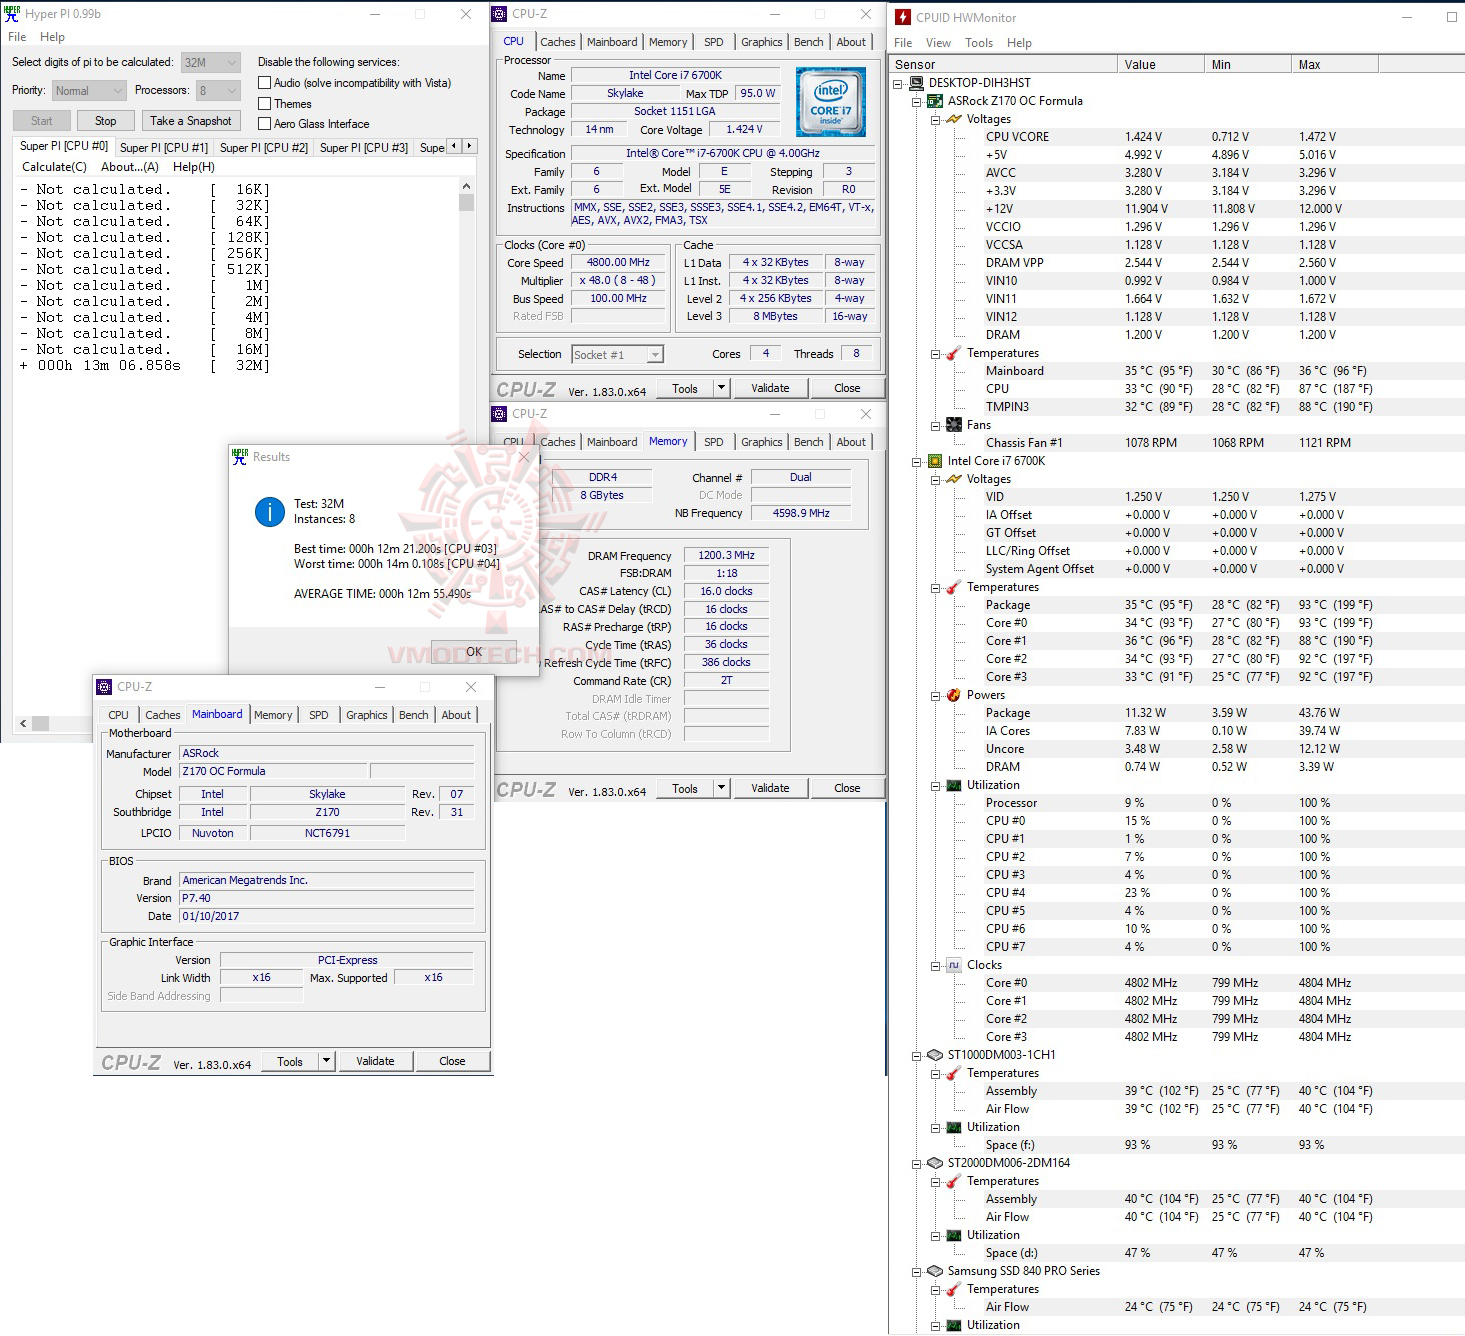Click Validate in the Memory CPU-Z window
The width and height of the screenshot is (1465, 1336).
[770, 788]
